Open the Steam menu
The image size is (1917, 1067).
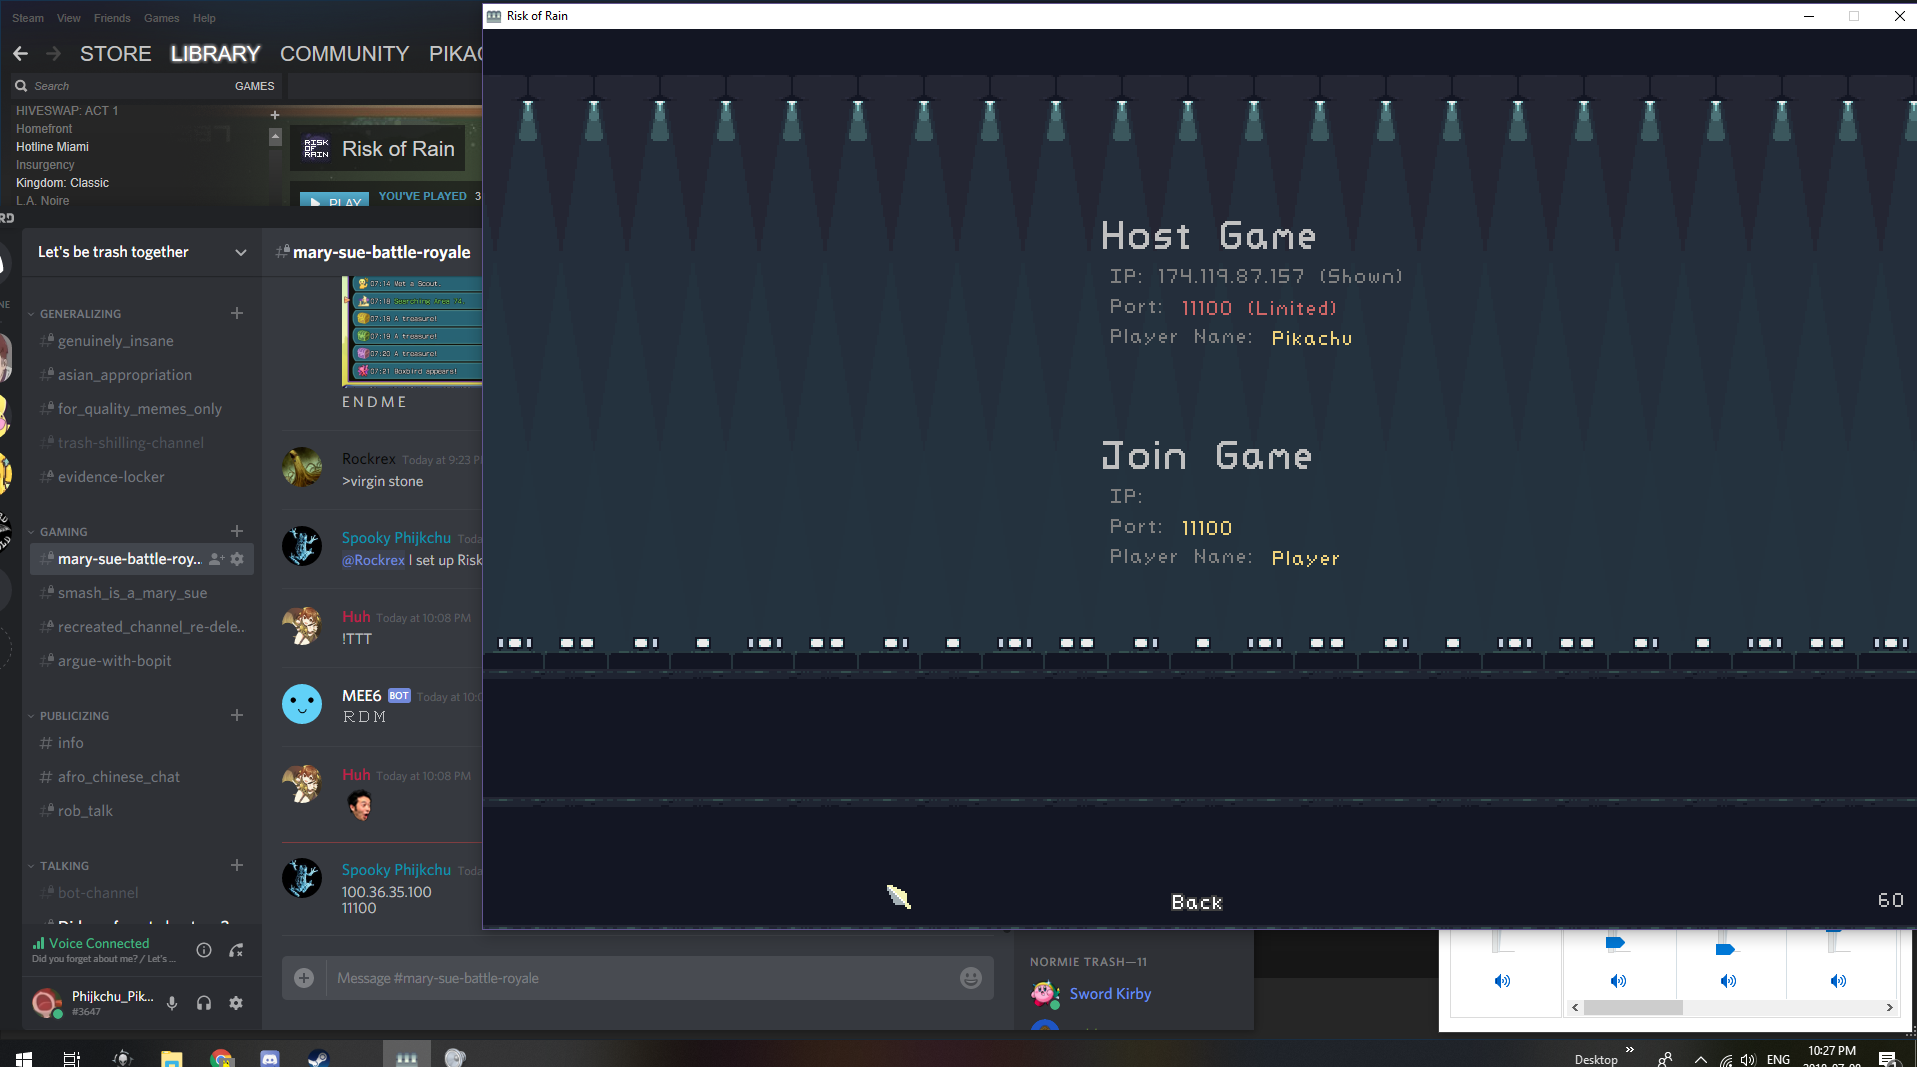click(28, 18)
